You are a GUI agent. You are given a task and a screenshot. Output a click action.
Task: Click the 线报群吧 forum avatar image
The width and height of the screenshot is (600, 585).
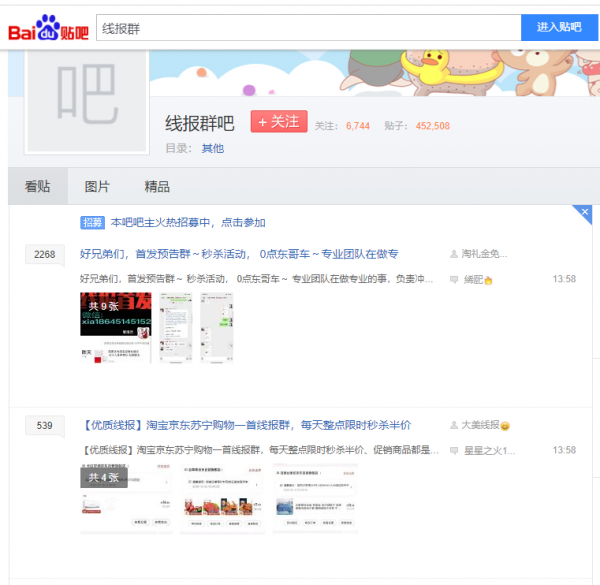(86, 100)
